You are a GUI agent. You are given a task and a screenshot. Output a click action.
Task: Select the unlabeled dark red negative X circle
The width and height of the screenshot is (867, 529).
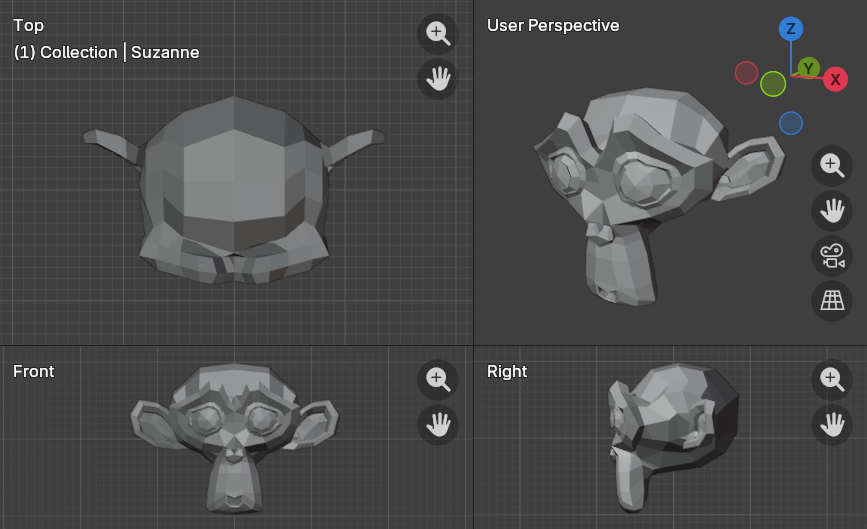746,73
